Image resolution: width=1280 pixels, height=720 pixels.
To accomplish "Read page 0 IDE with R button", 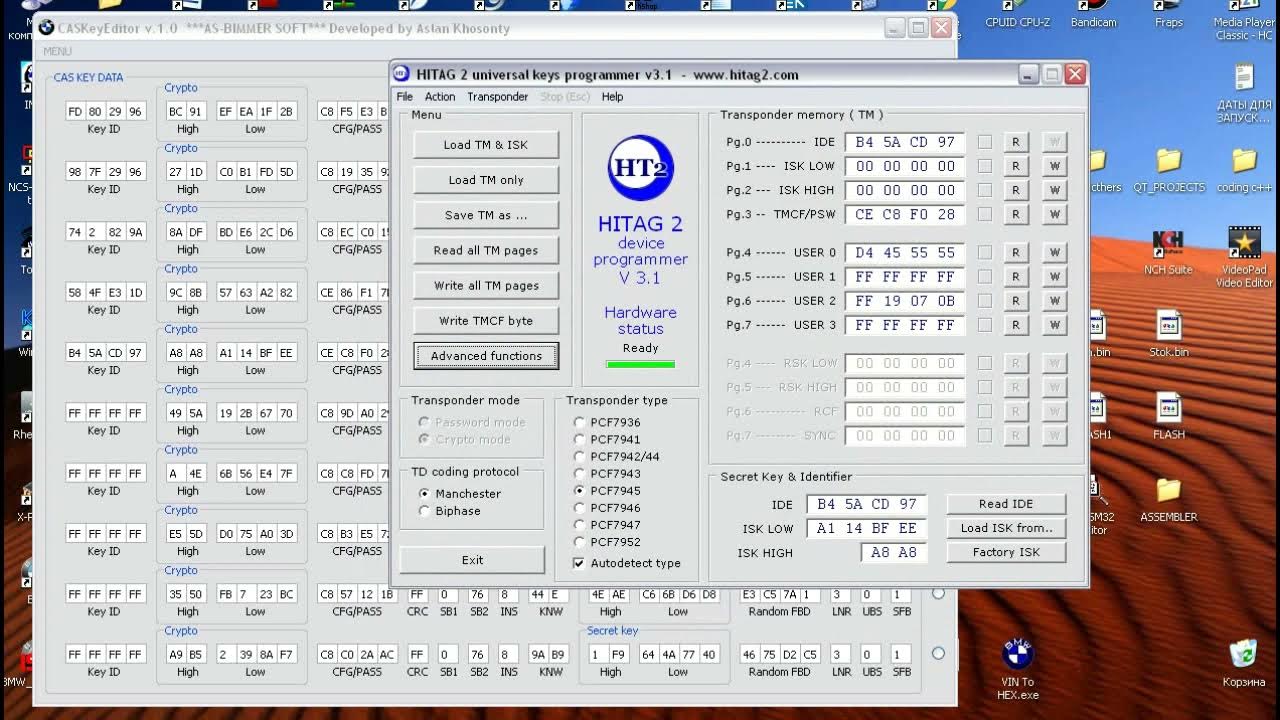I will 1015,142.
